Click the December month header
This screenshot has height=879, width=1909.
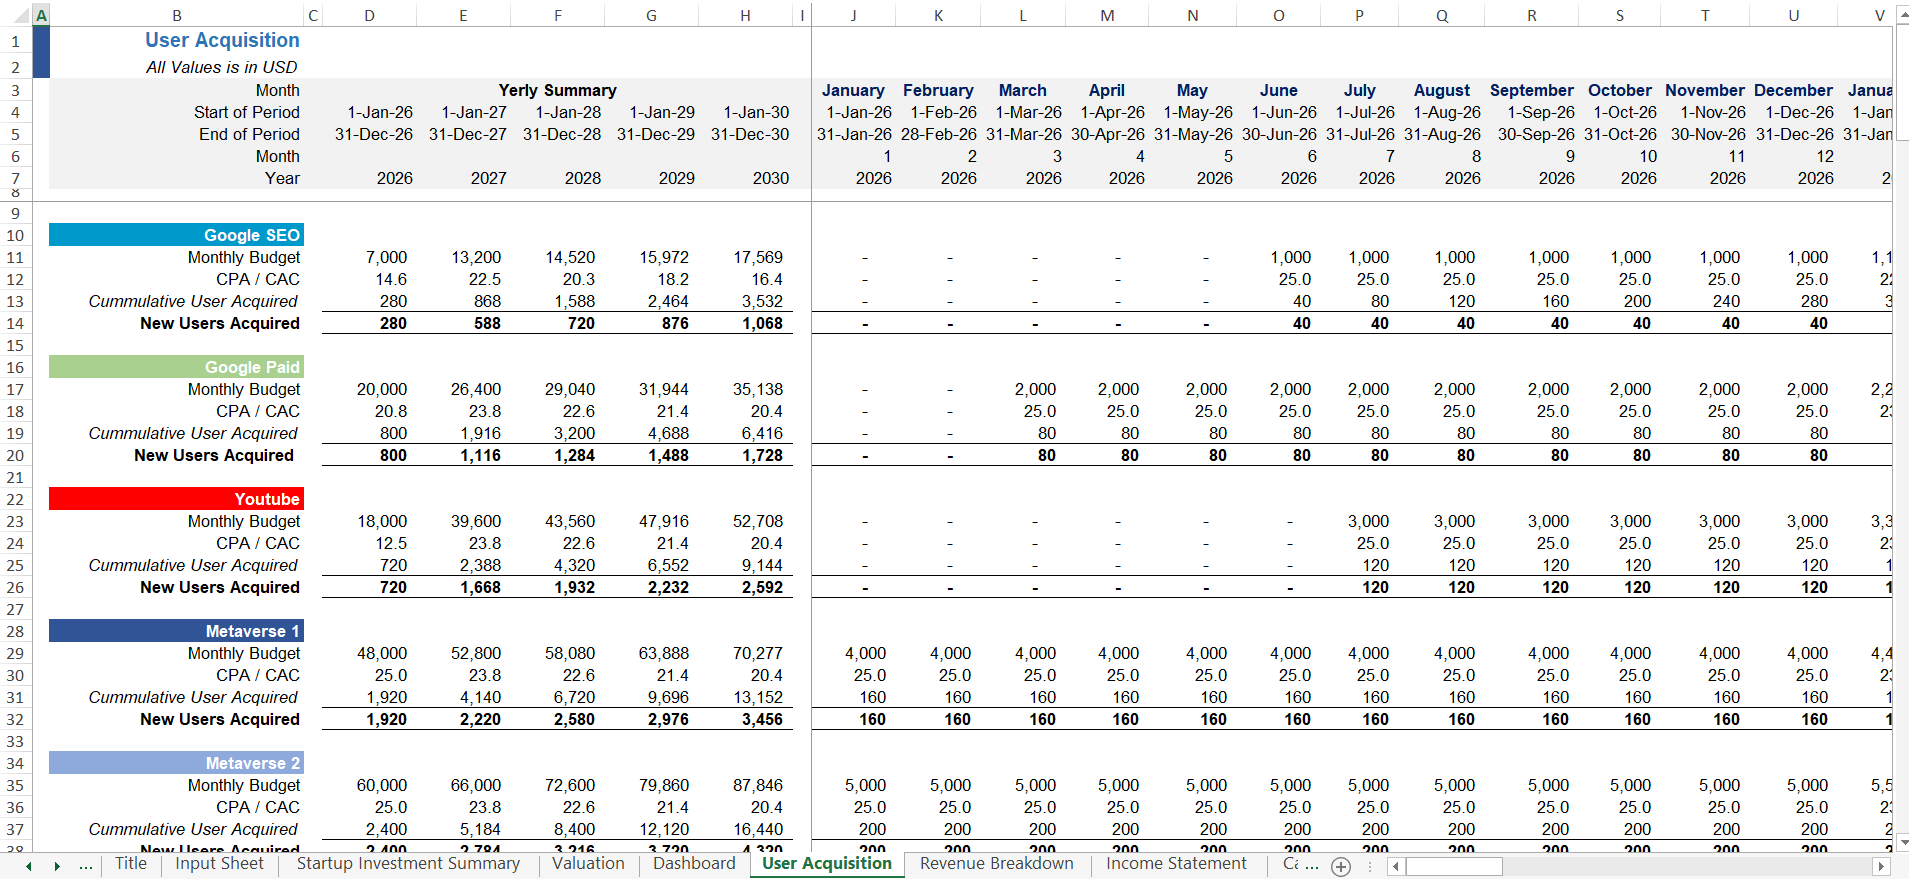(1793, 90)
